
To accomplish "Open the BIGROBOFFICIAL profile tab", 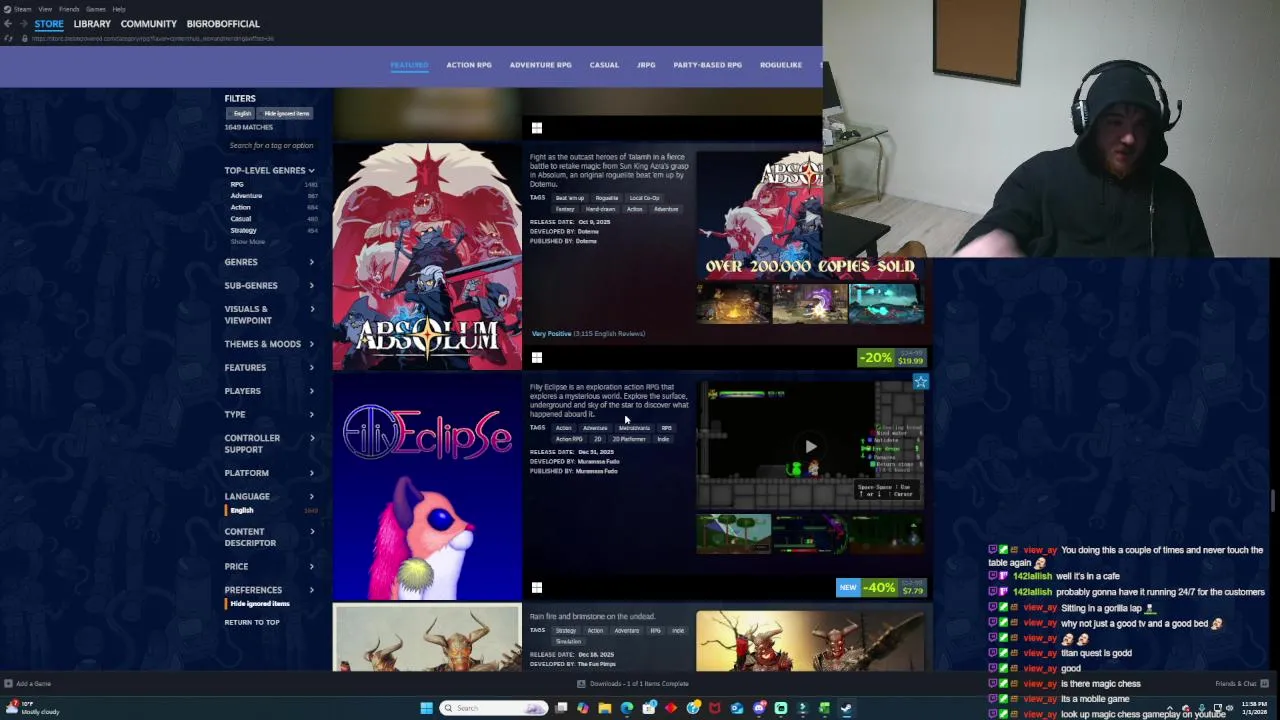I will (223, 24).
